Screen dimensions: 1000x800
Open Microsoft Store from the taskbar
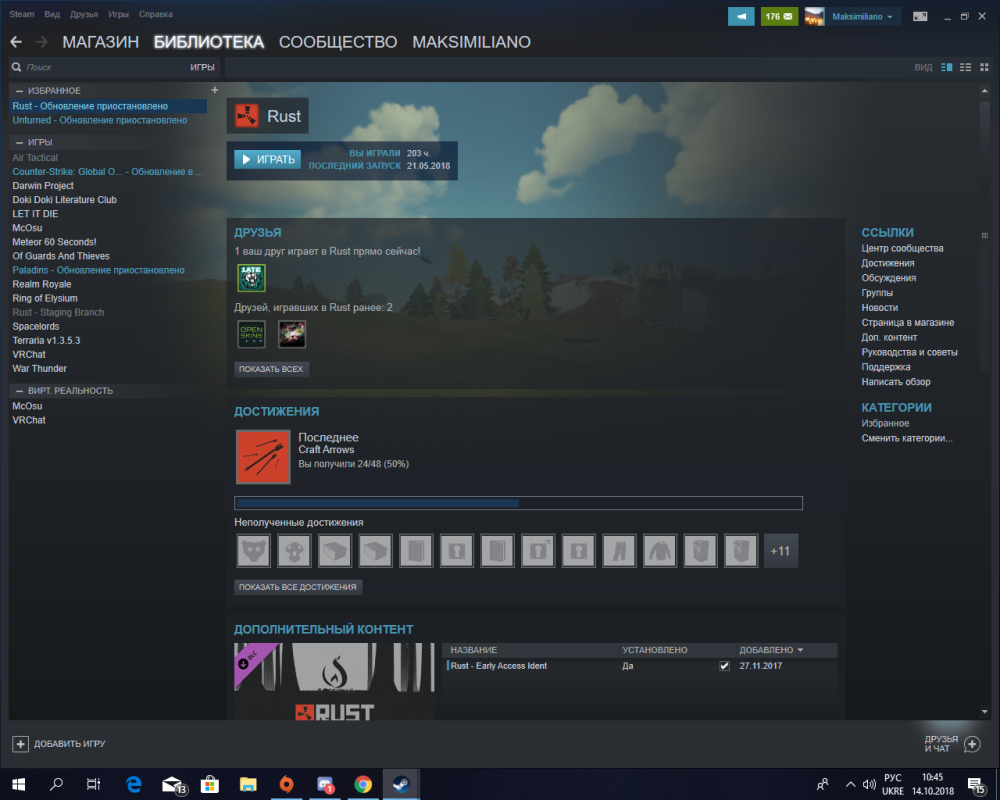tap(210, 784)
